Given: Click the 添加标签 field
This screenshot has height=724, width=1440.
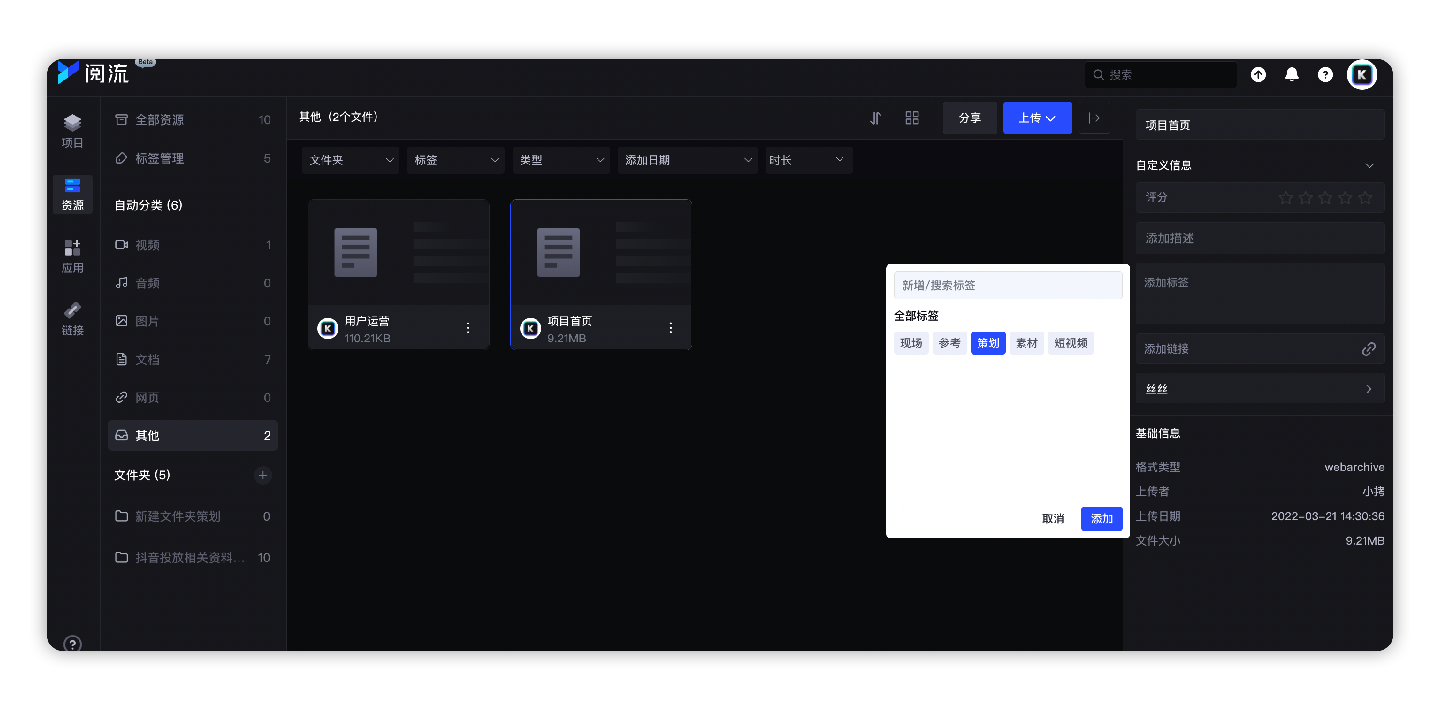Looking at the screenshot, I should (1260, 293).
